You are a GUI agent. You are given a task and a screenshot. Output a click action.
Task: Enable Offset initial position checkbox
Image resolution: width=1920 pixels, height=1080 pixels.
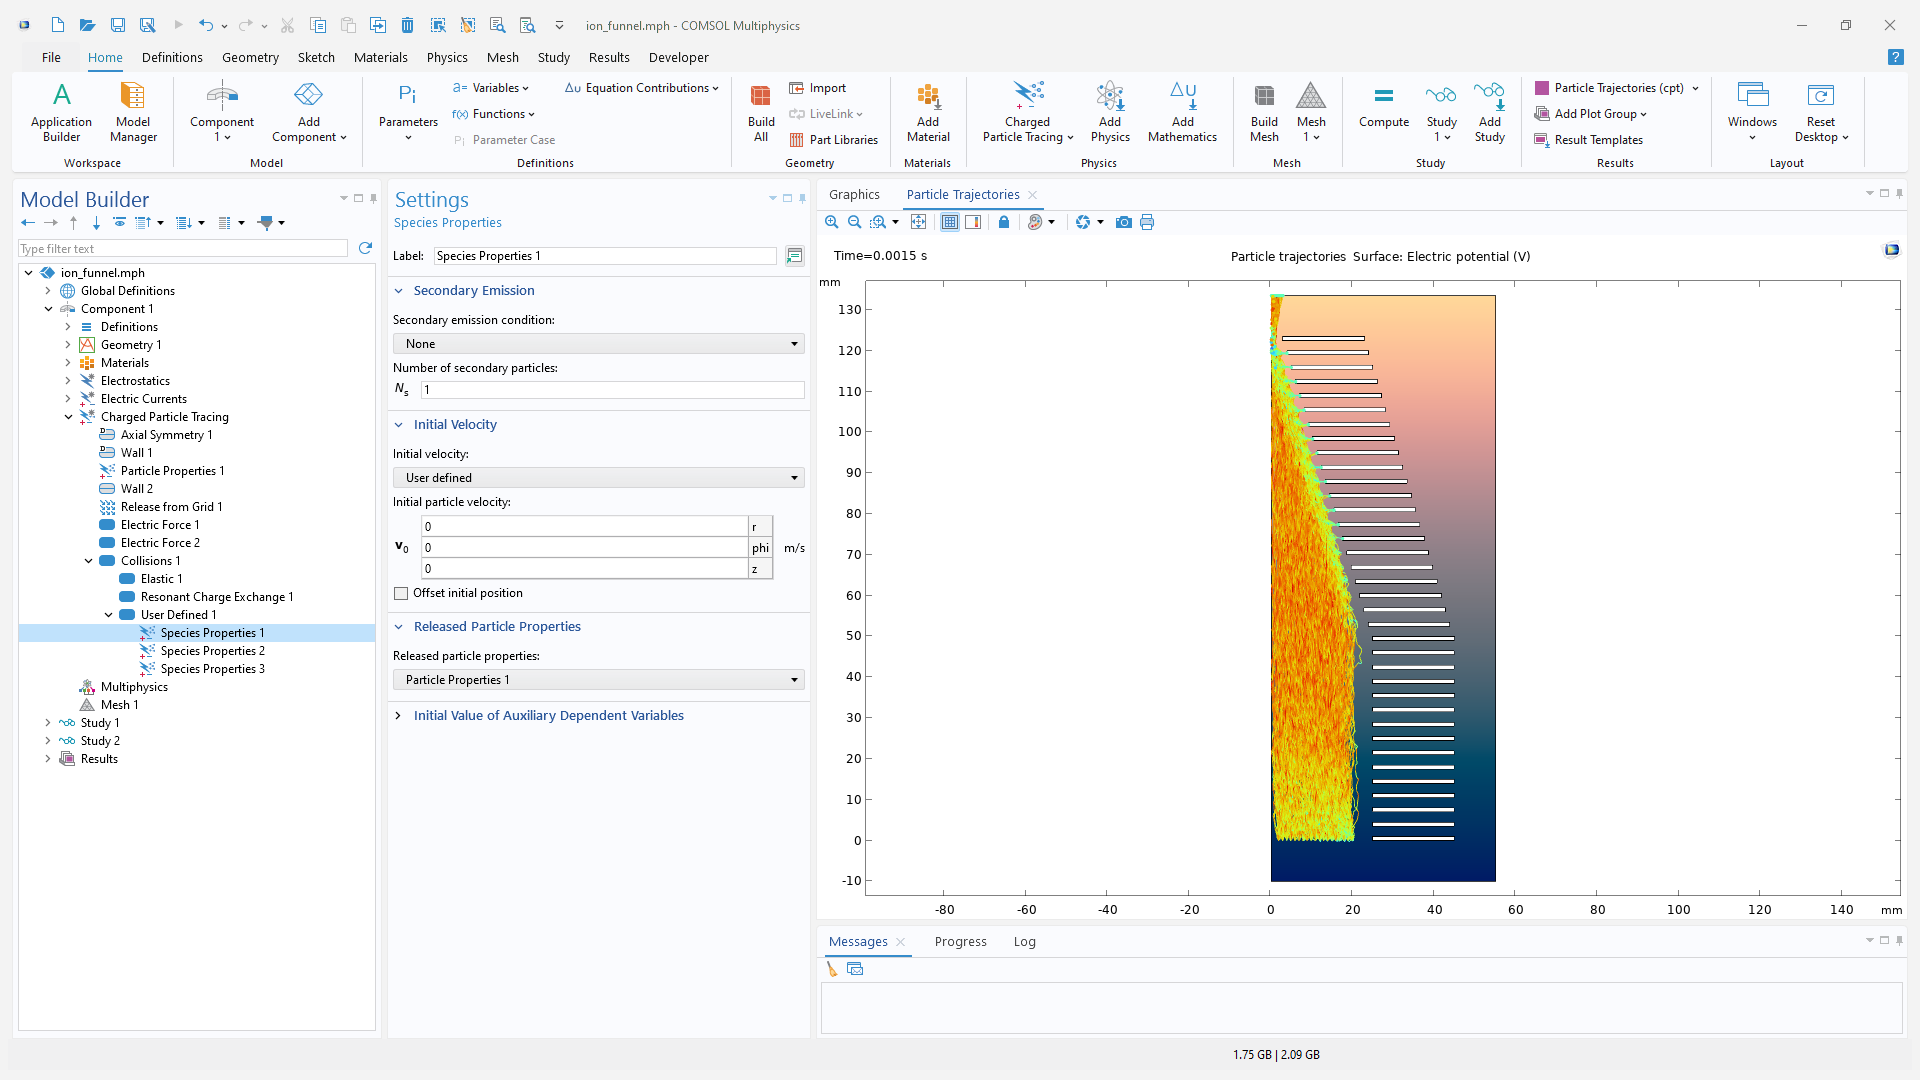[x=401, y=593]
